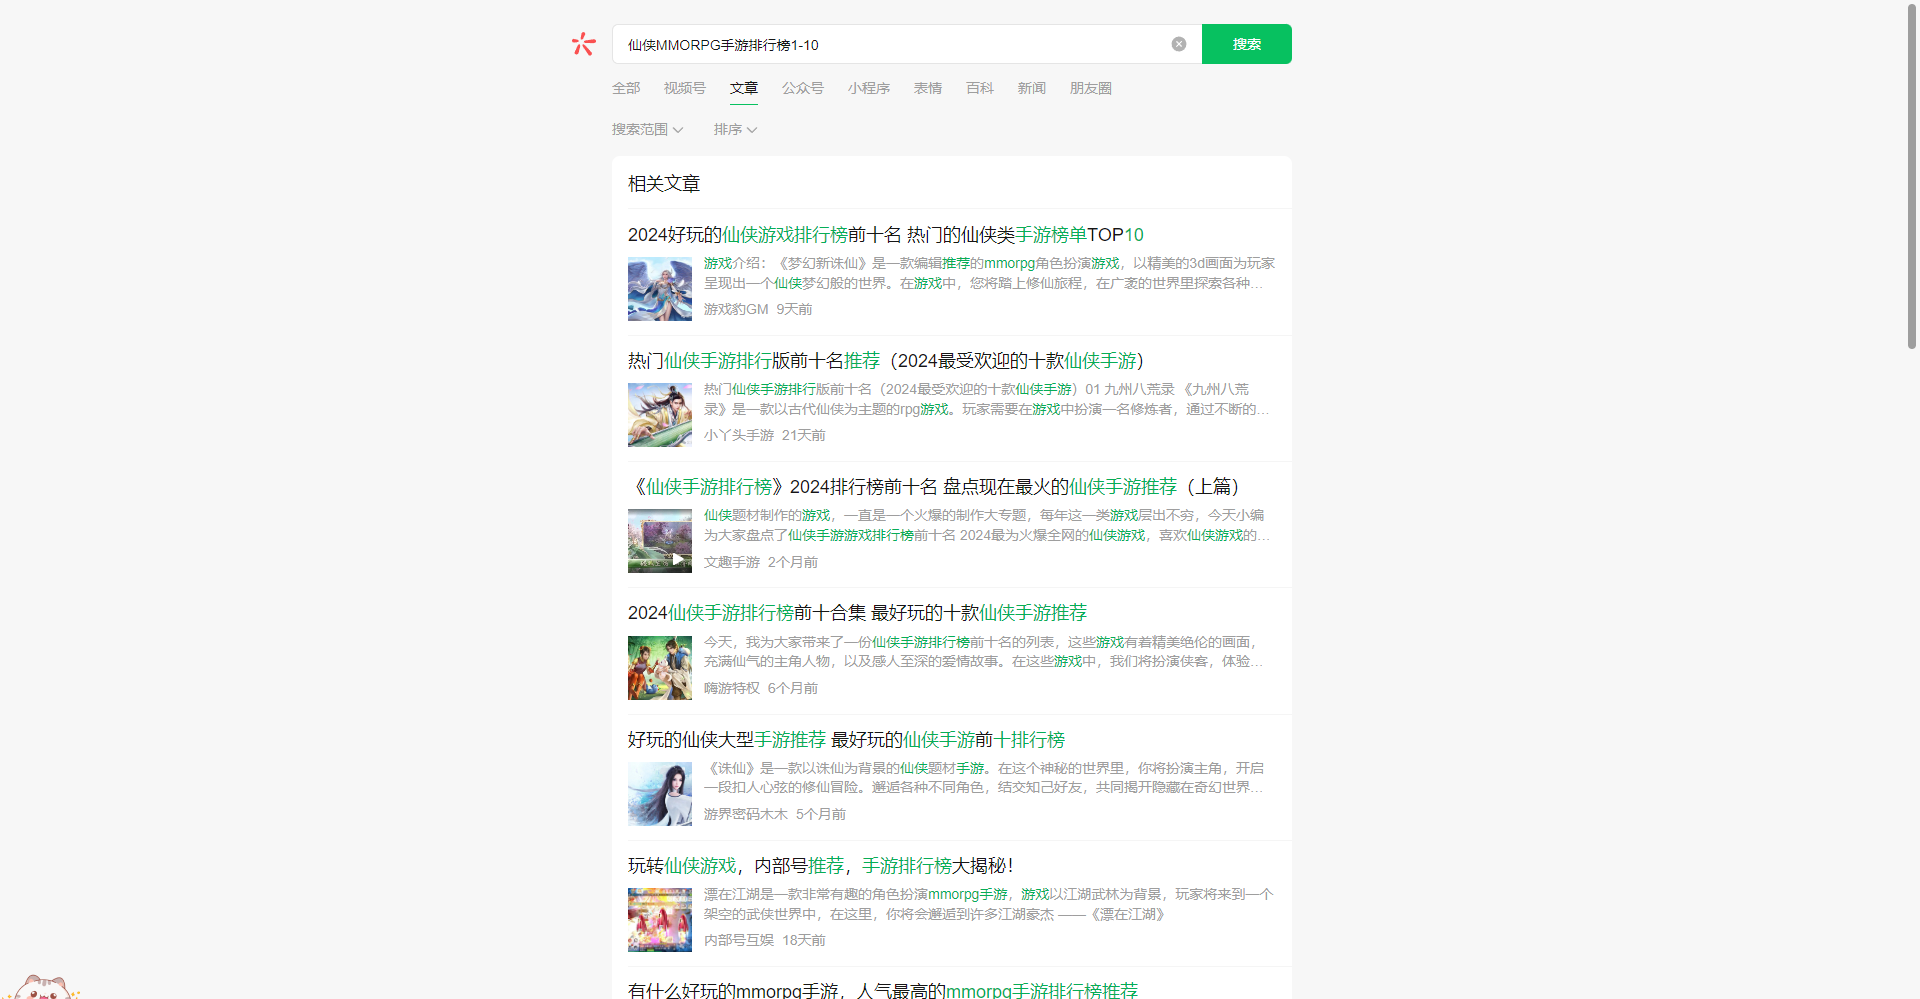The height and width of the screenshot is (999, 1920).
Task: Click the green 搜索 button
Action: 1246,44
